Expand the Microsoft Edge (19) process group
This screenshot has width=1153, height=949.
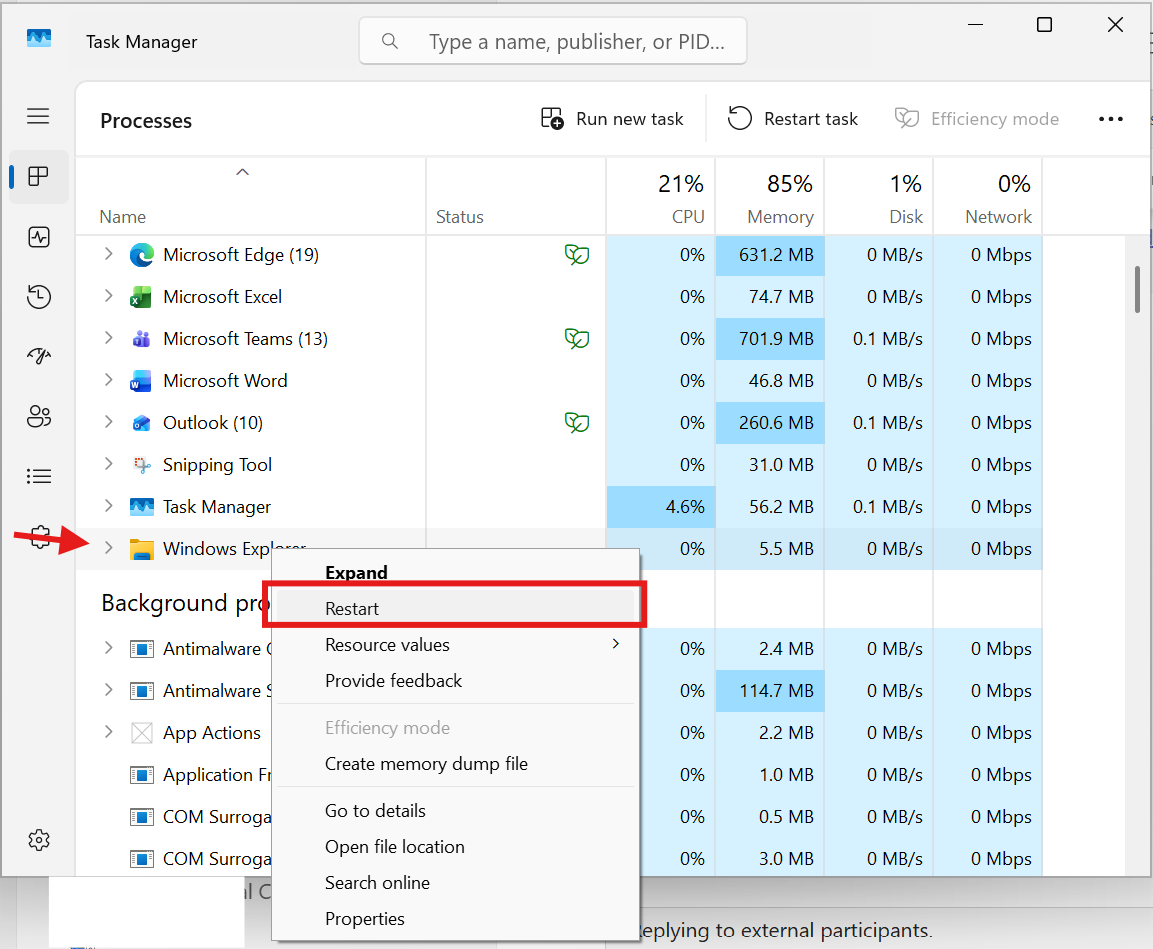(108, 254)
